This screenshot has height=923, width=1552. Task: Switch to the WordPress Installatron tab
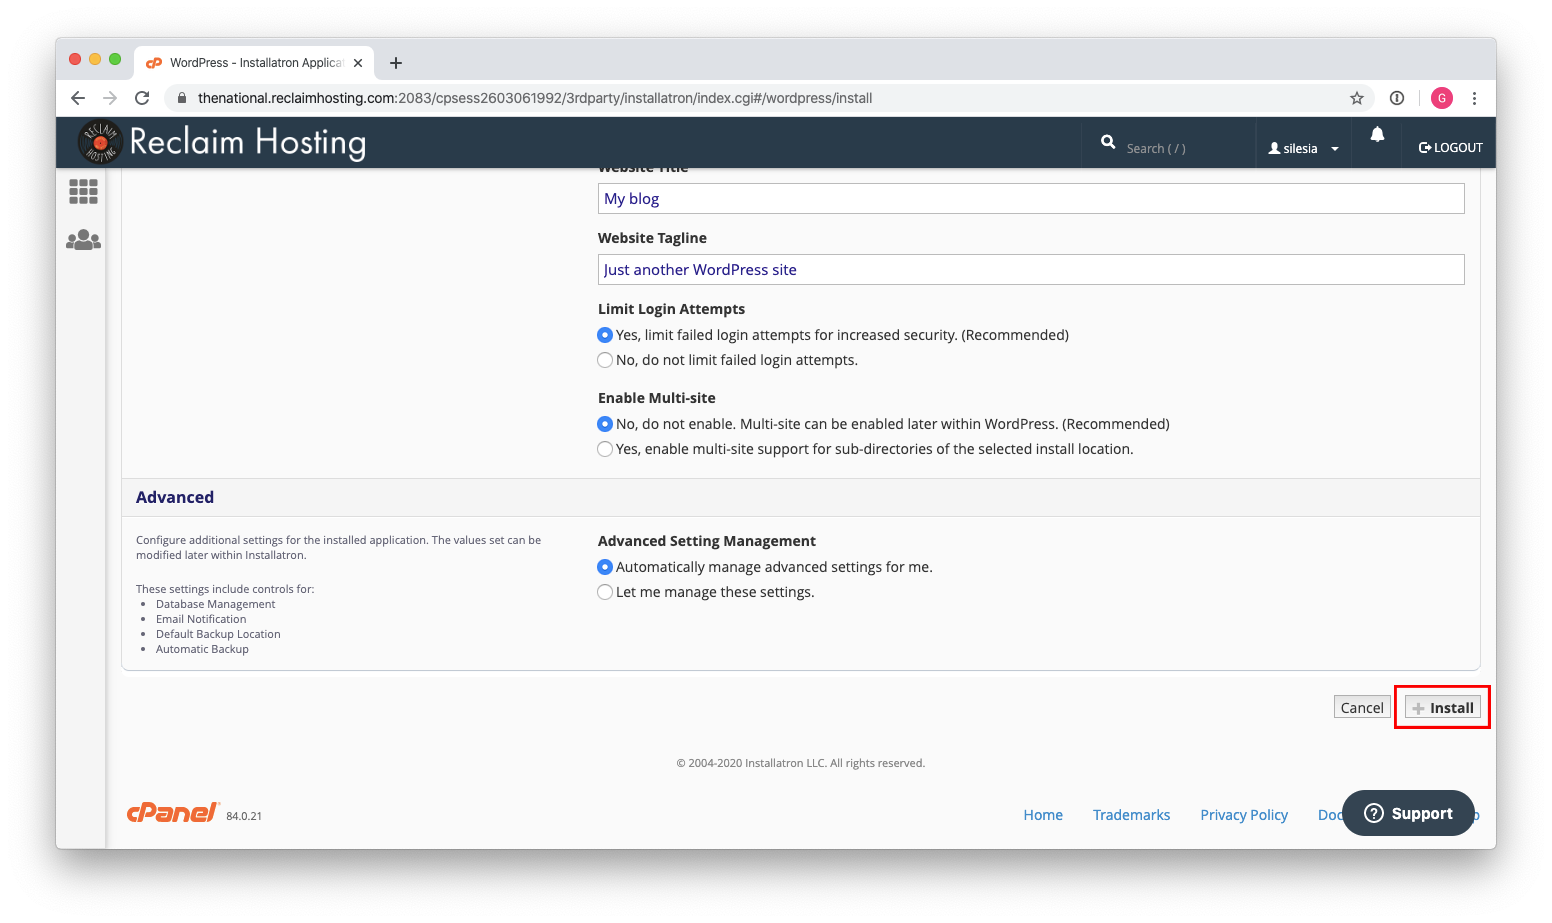254,63
